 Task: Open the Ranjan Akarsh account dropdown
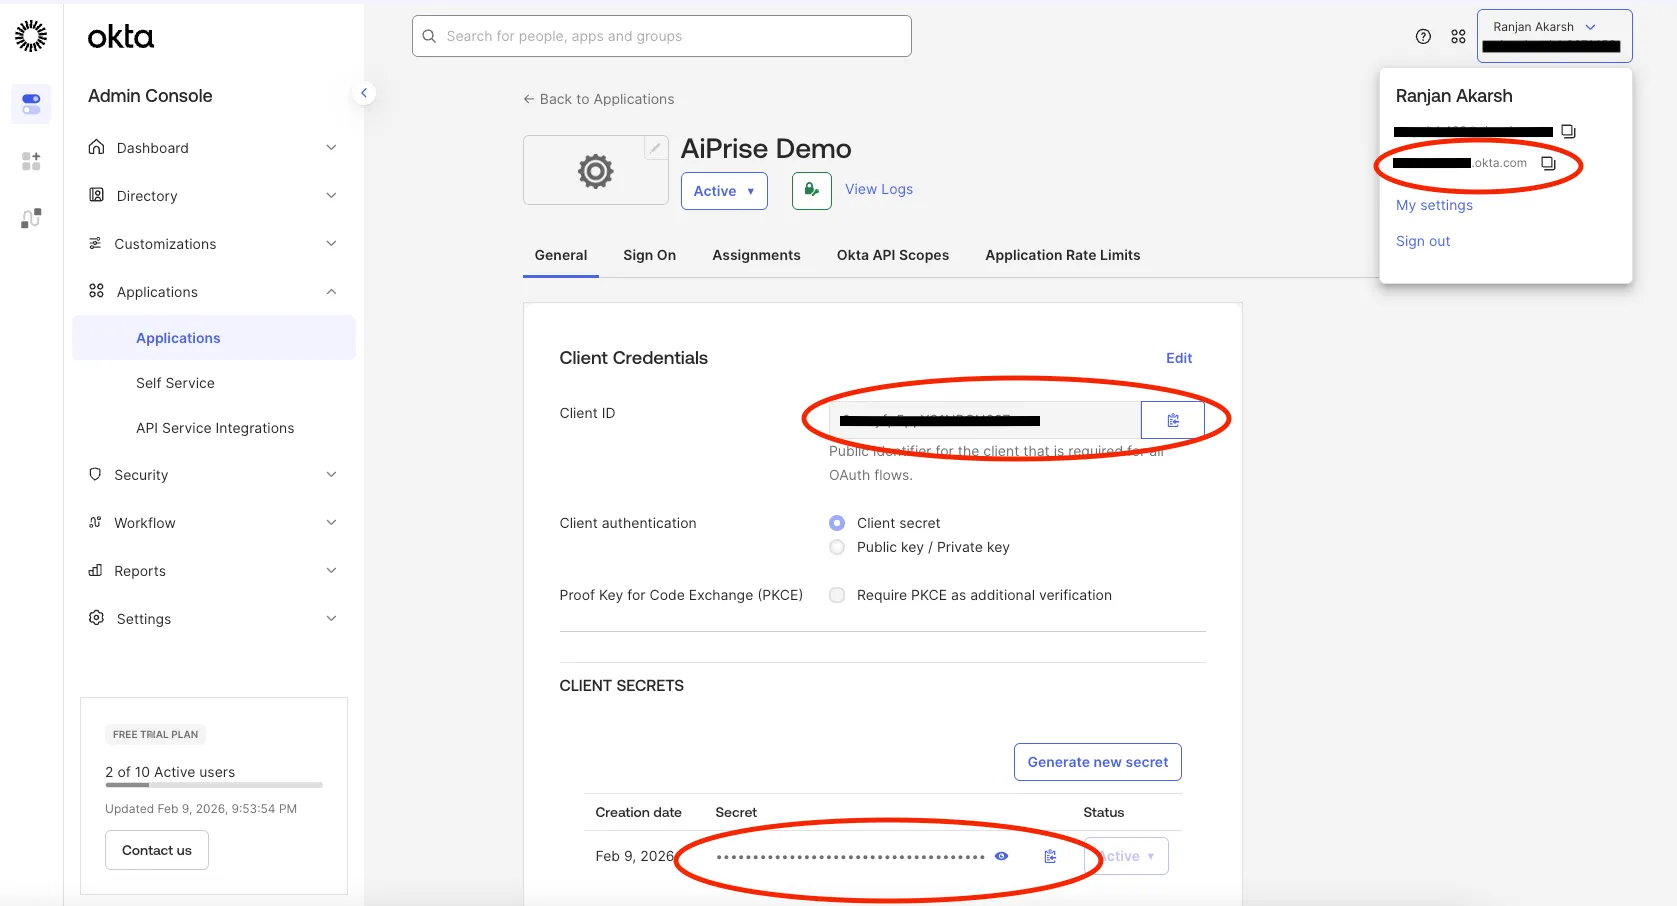click(x=1554, y=36)
